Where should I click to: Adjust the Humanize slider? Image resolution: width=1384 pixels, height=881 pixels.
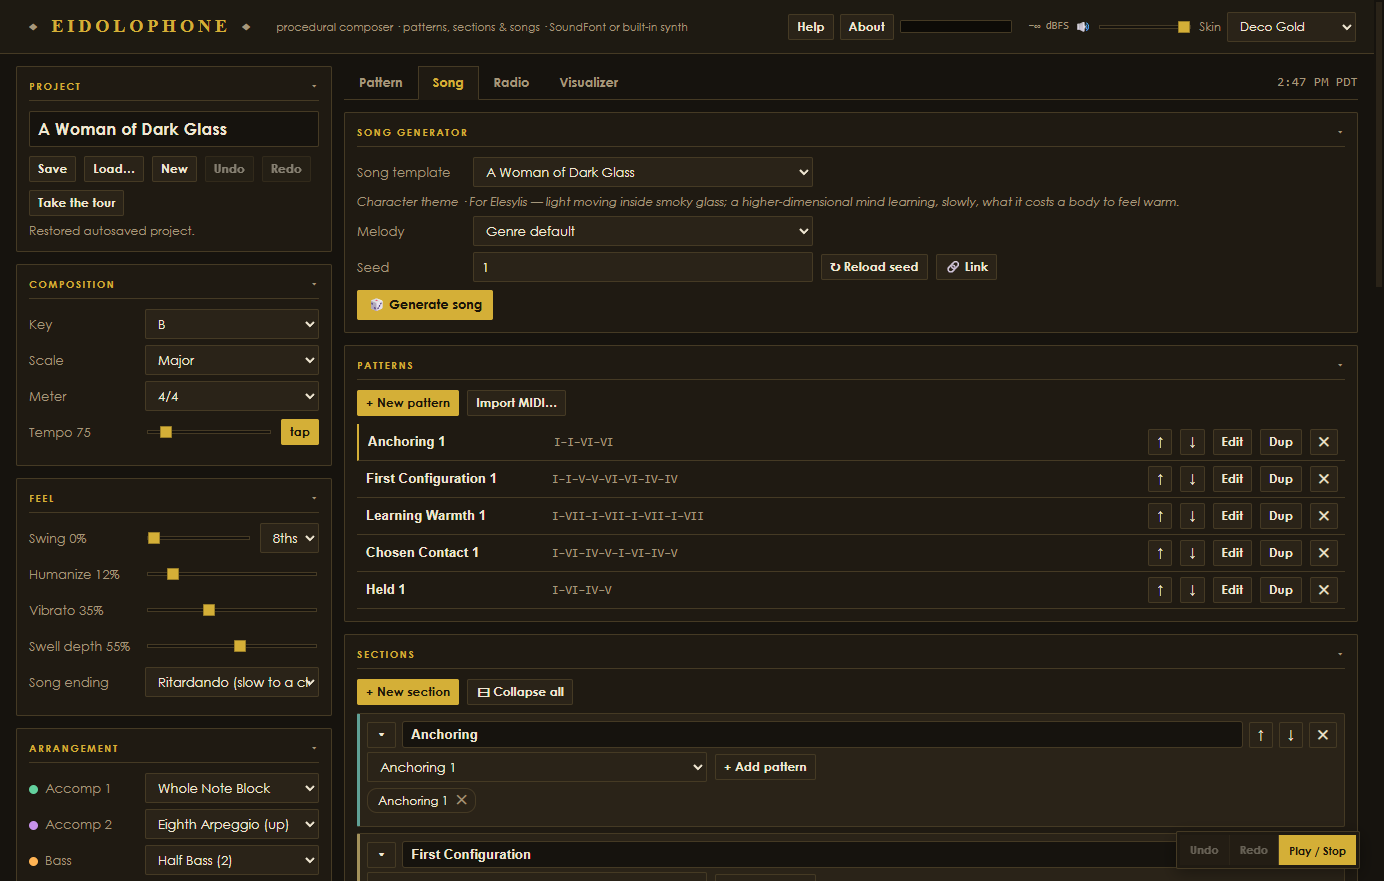pos(232,574)
